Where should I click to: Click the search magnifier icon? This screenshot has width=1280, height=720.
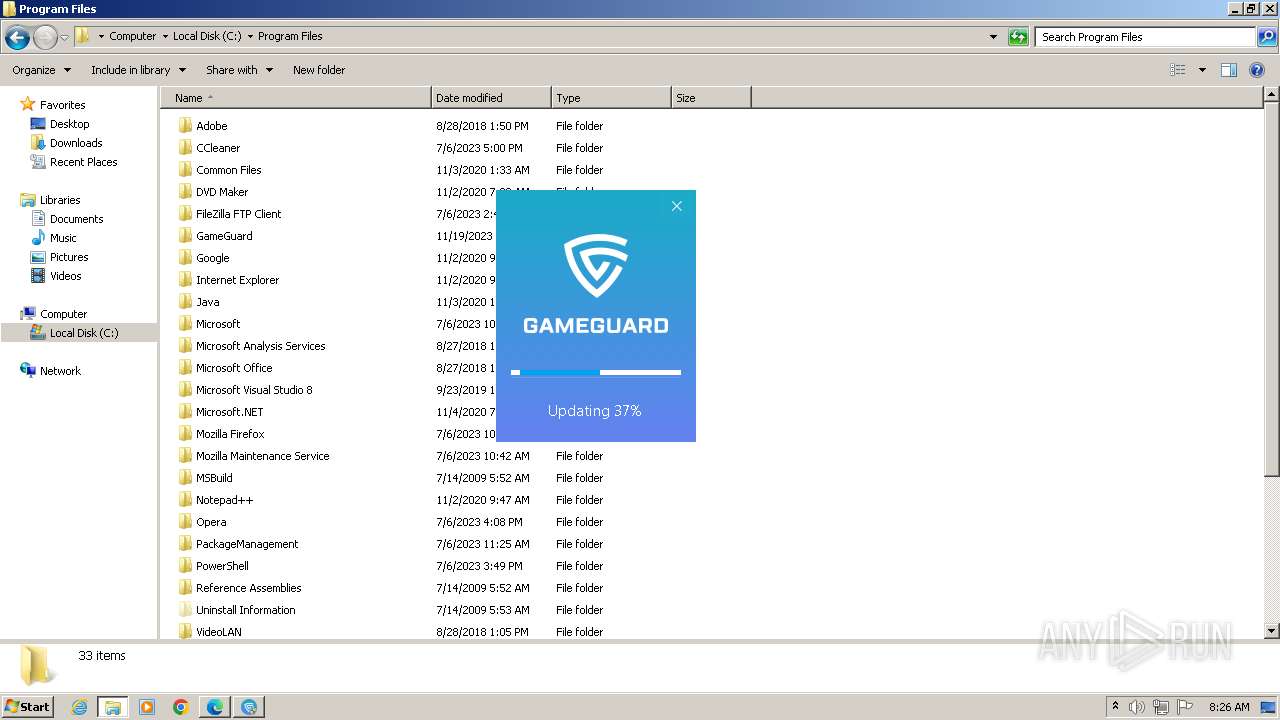(x=1267, y=37)
